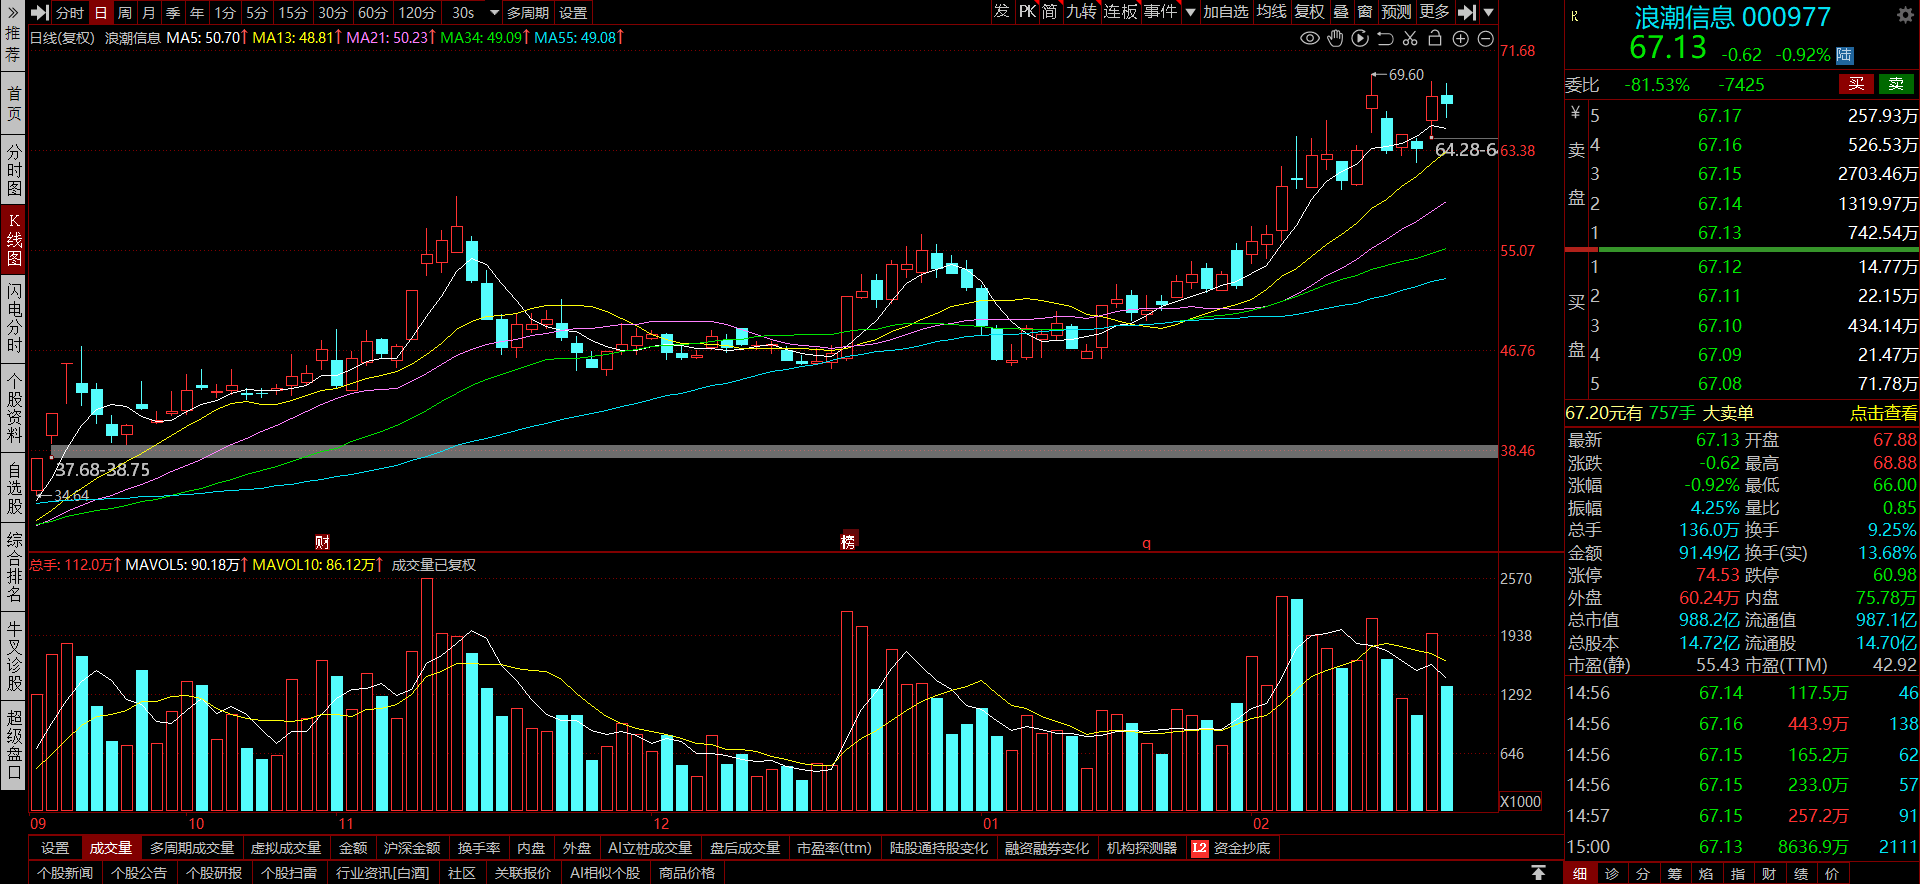Open the dropdown arrow at the toolbar's far right
The width and height of the screenshot is (1920, 884).
pyautogui.click(x=1488, y=12)
